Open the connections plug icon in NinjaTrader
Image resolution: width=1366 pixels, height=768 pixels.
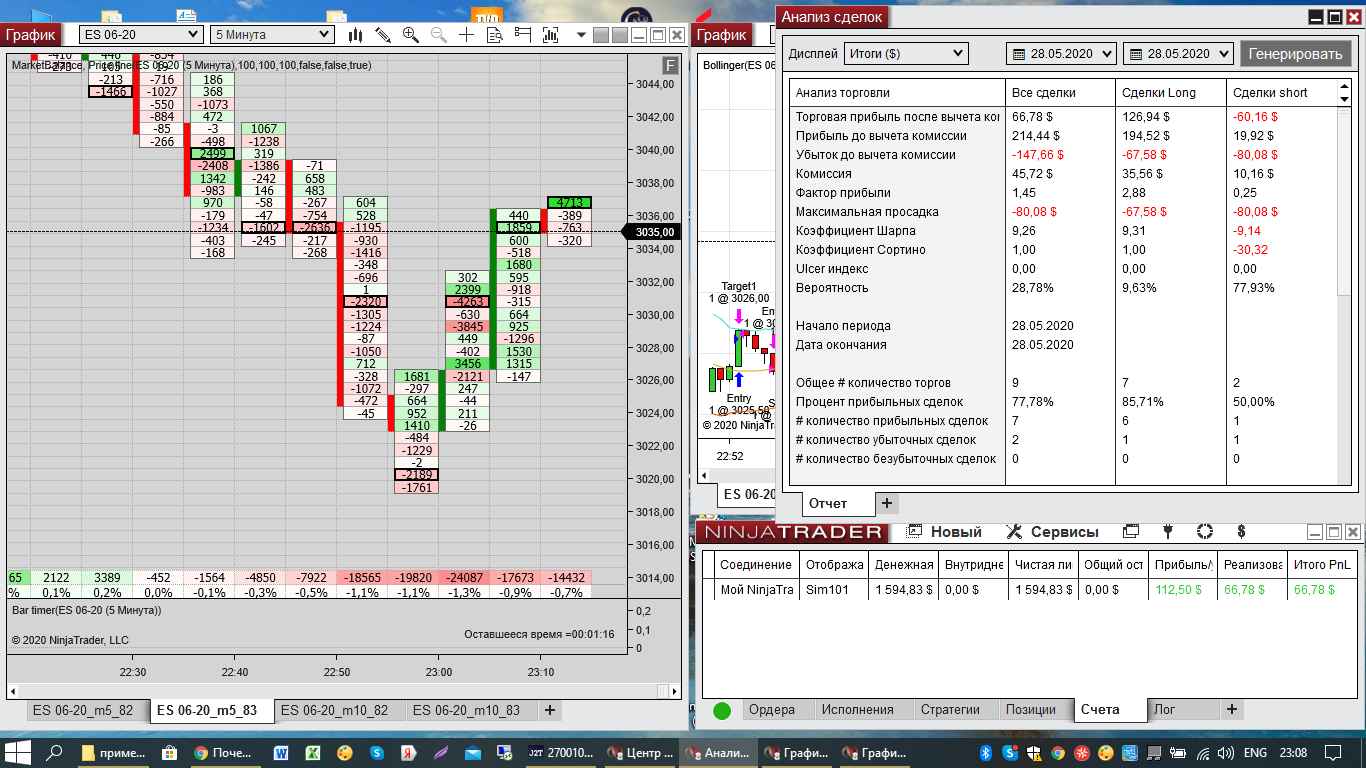(1168, 532)
